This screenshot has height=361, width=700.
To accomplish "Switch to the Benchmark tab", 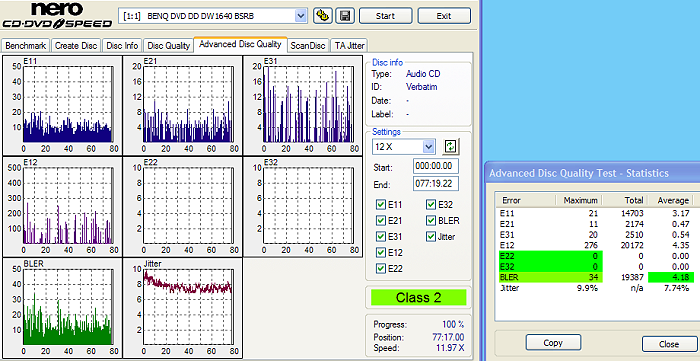I will pyautogui.click(x=26, y=46).
